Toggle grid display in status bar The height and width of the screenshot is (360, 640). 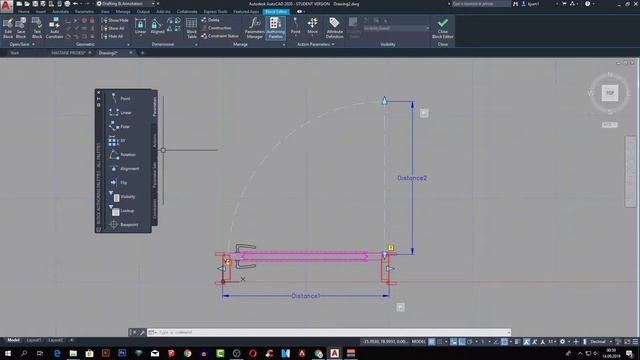pyautogui.click(x=431, y=342)
